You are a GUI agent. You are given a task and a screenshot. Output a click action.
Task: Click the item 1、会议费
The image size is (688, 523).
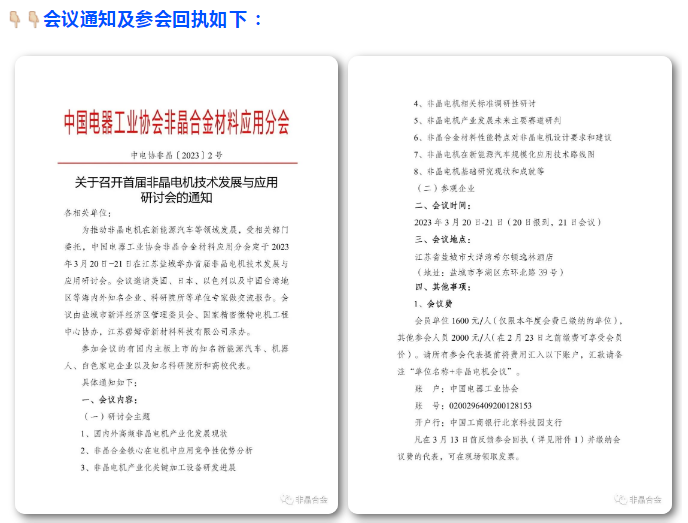coord(433,304)
